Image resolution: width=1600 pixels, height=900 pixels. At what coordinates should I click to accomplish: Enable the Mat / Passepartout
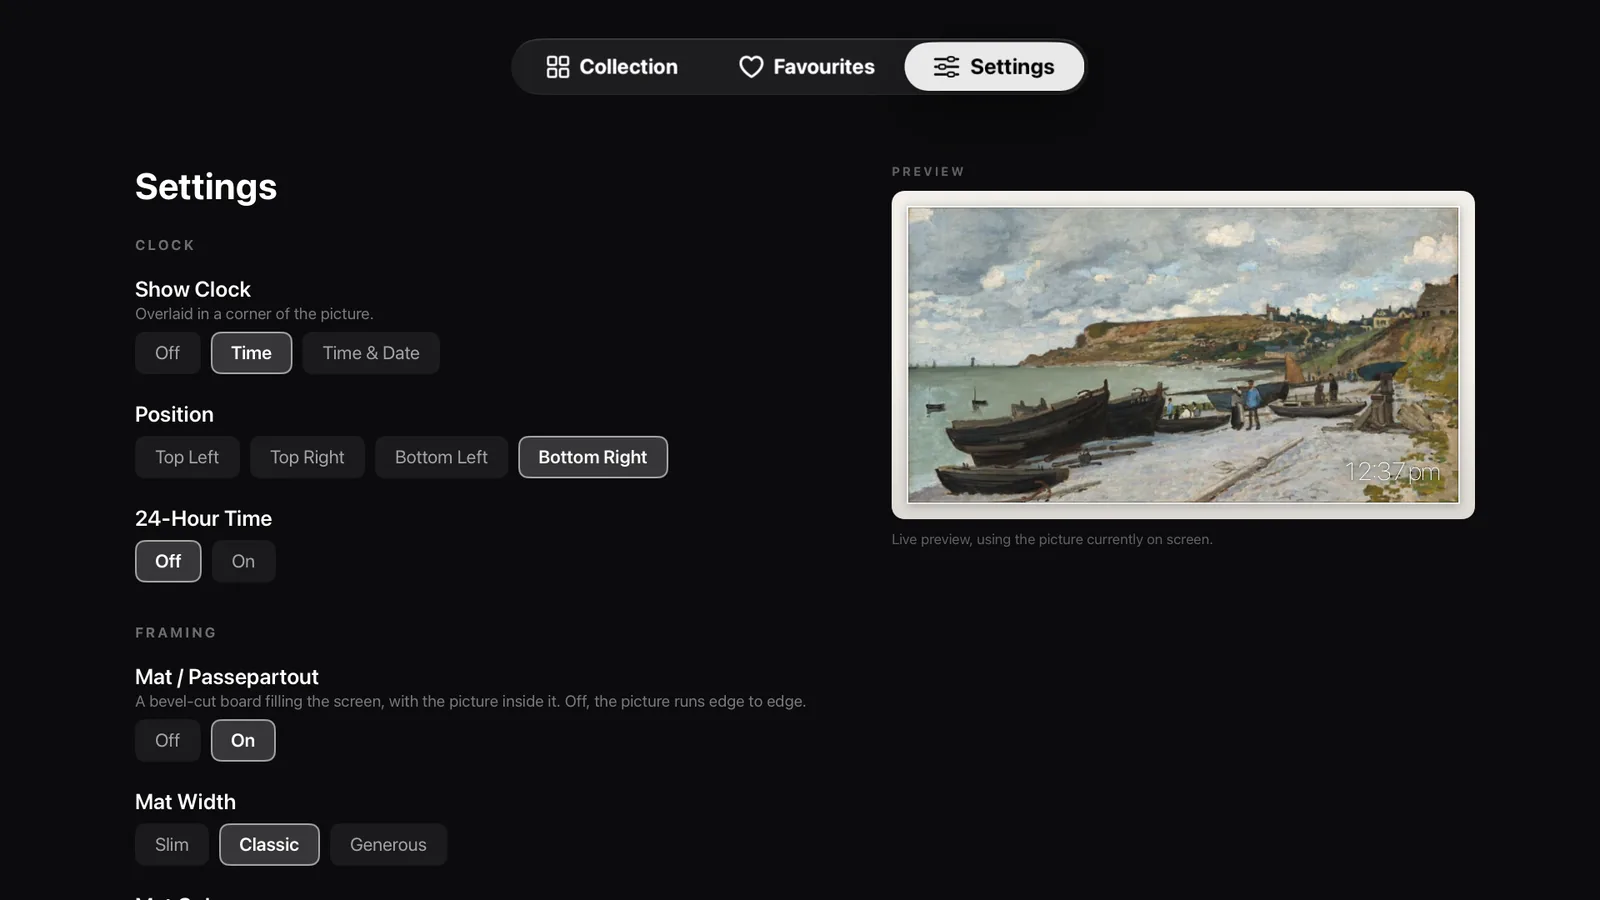(243, 740)
